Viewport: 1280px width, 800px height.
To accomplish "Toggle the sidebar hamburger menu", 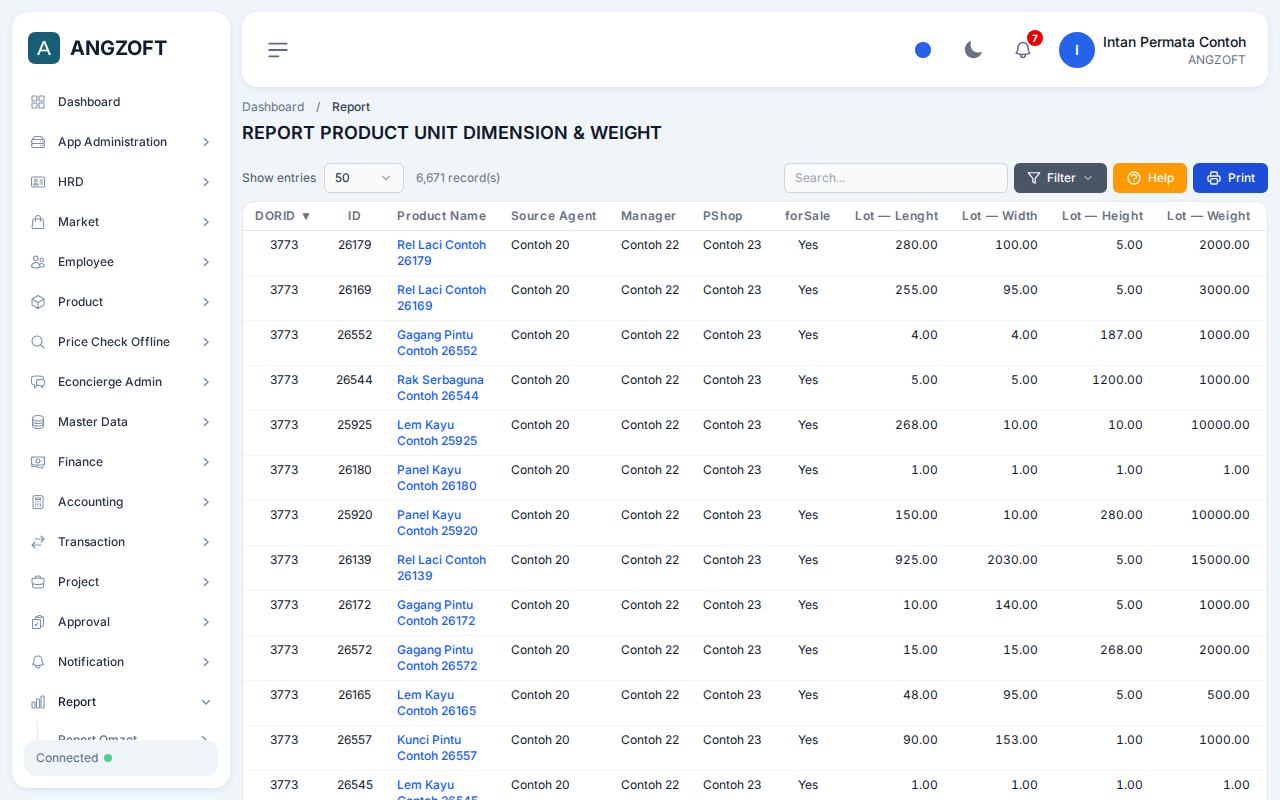I will point(278,50).
